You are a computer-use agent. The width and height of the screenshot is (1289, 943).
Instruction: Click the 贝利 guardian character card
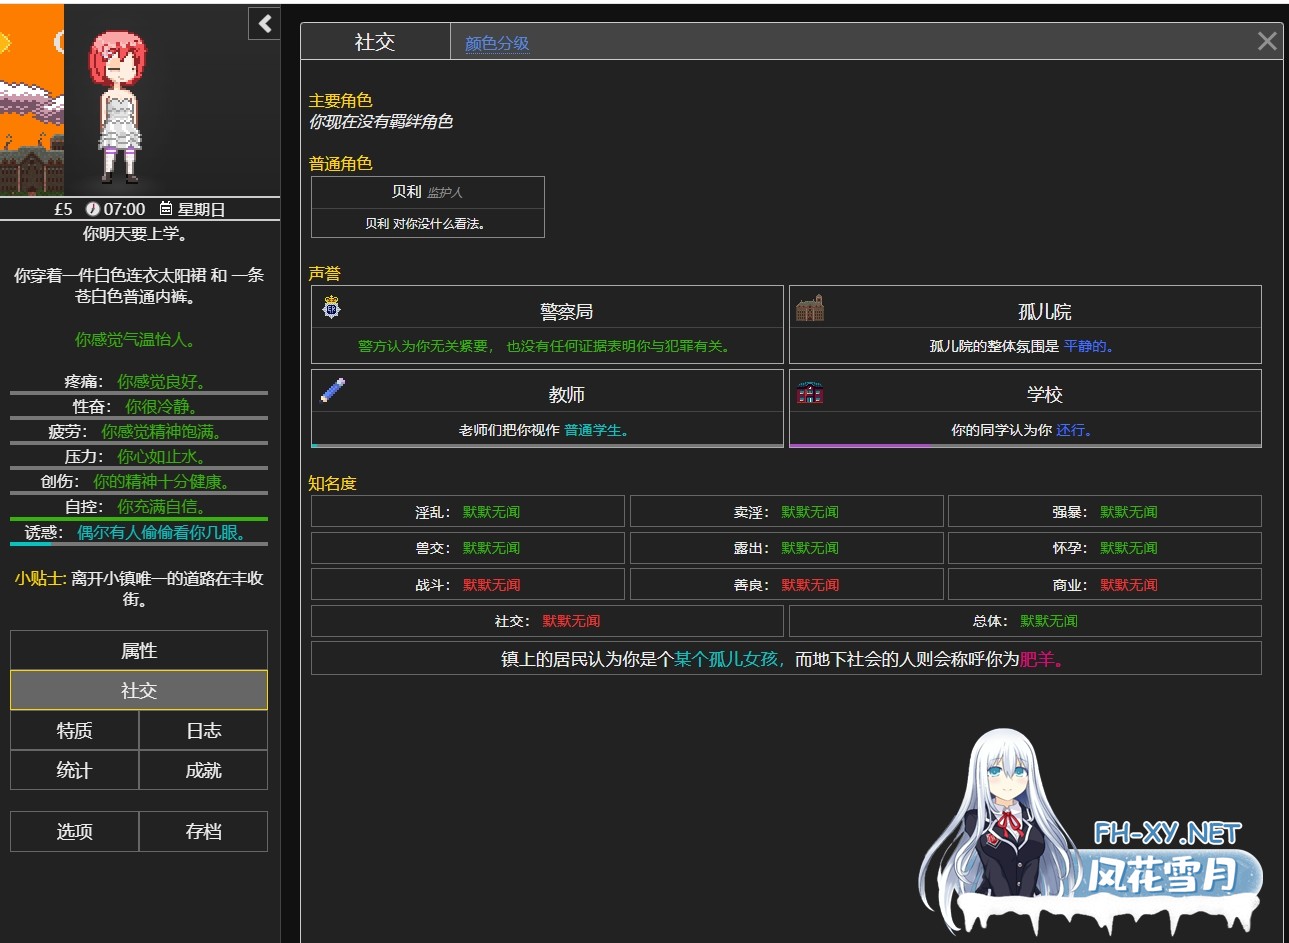tap(428, 207)
